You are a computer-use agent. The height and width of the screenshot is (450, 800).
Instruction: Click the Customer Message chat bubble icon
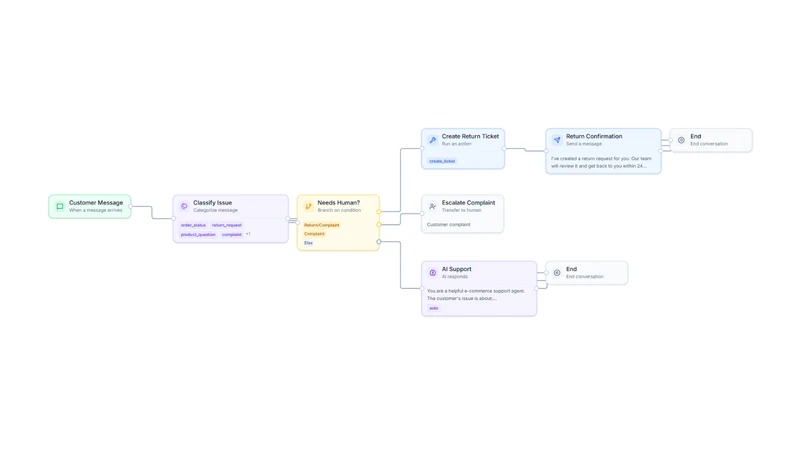(60, 207)
